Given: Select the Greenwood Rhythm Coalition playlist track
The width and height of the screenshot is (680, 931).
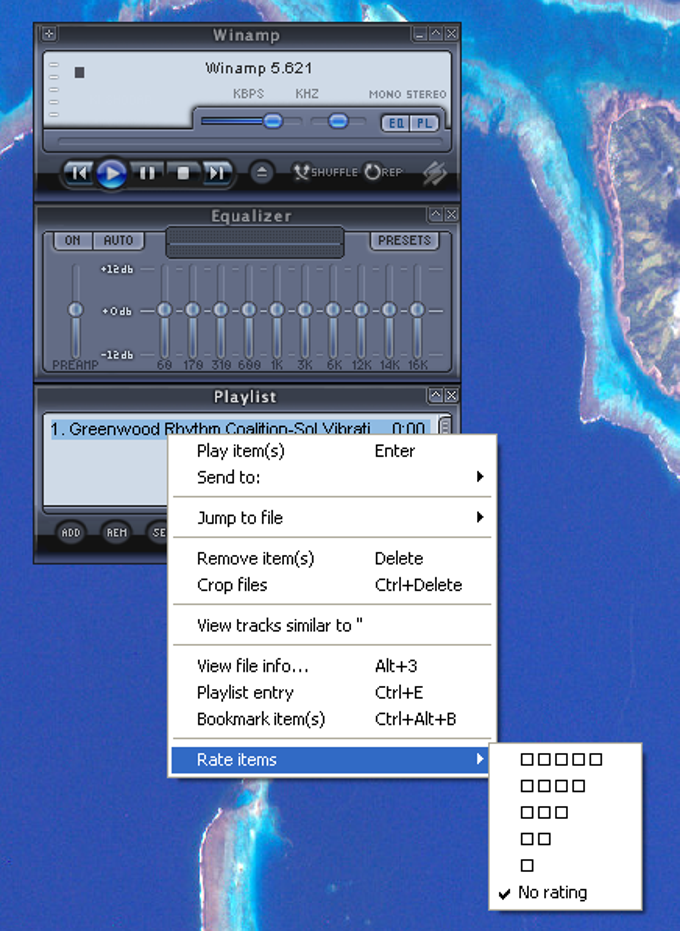Looking at the screenshot, I should (x=239, y=428).
